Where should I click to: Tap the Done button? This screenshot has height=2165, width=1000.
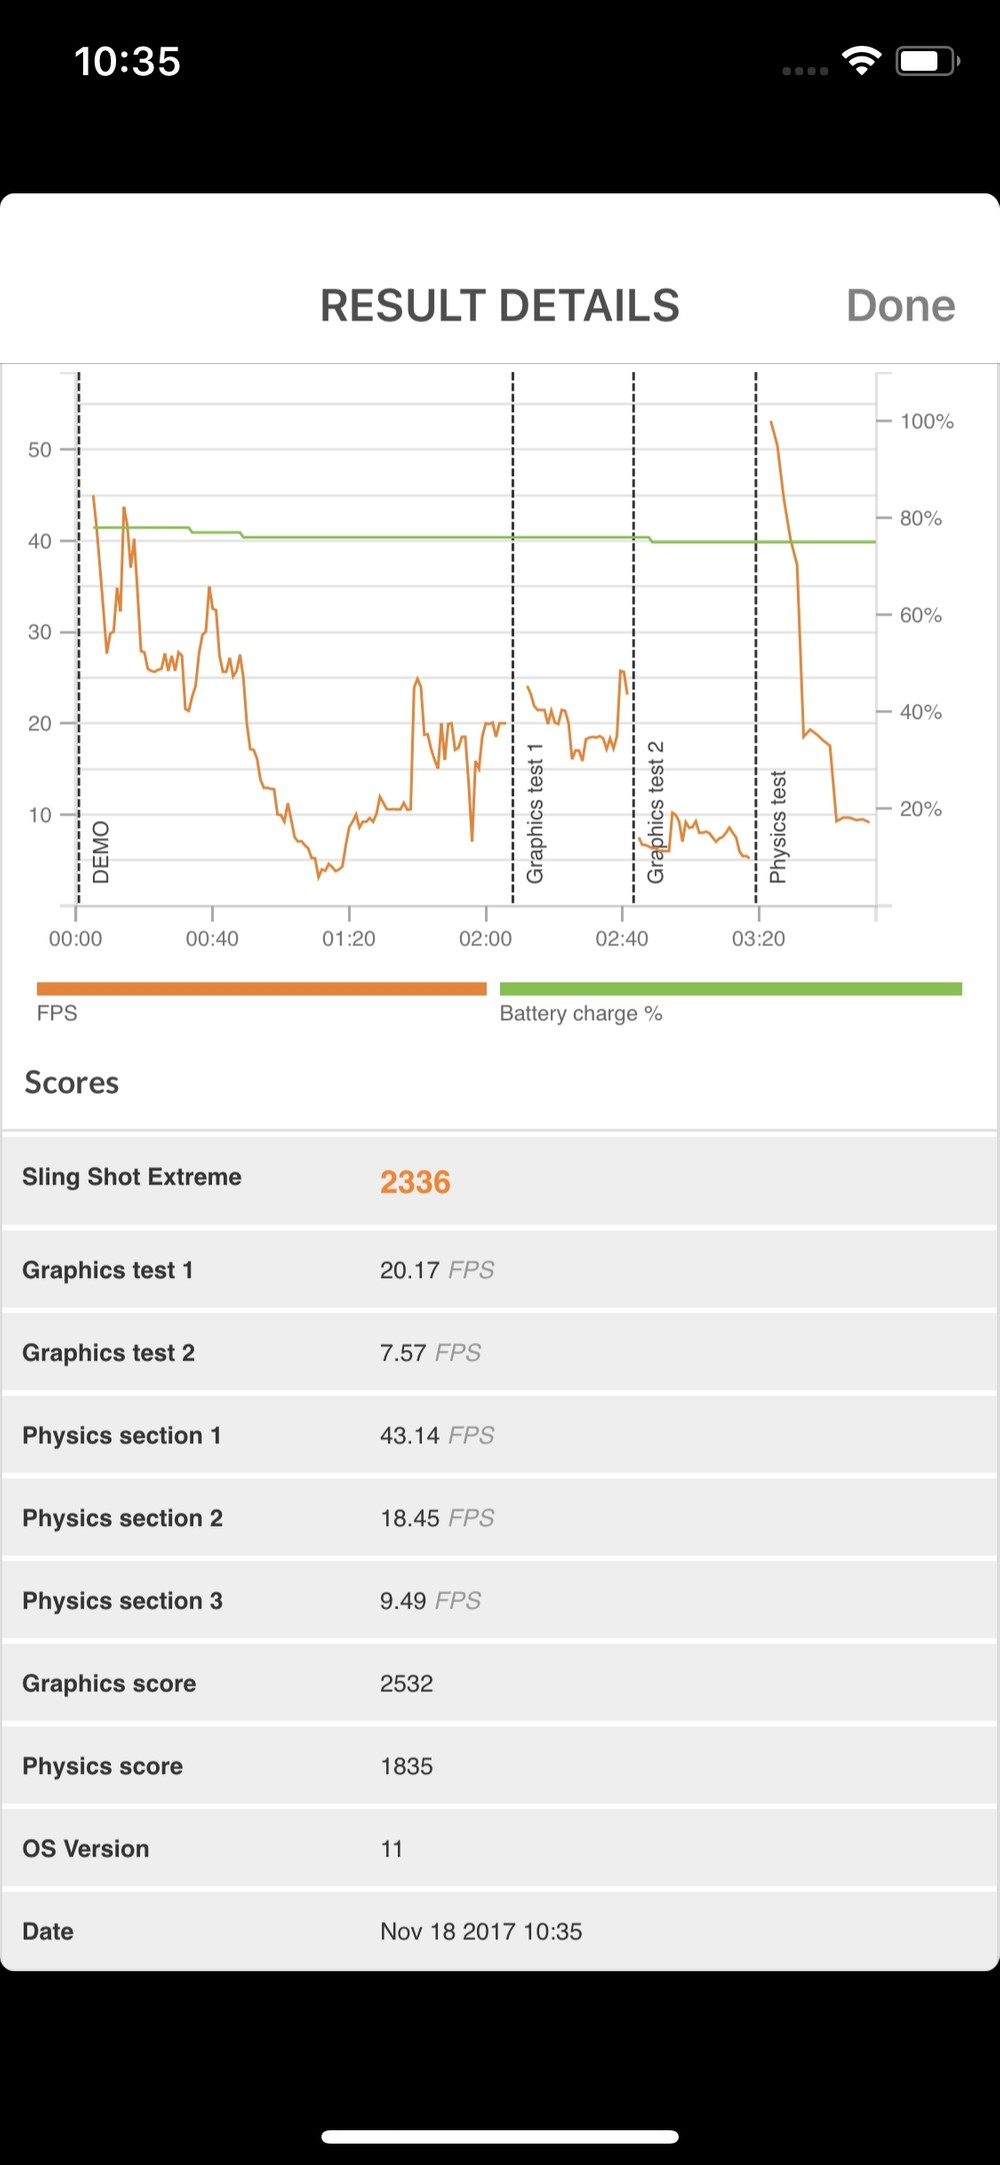pyautogui.click(x=900, y=306)
